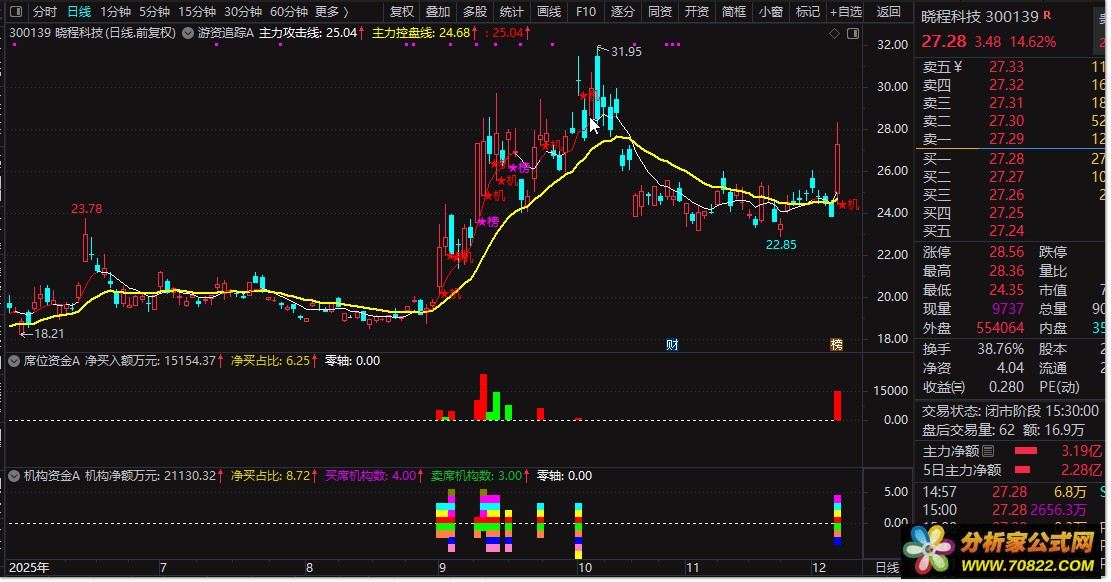Add stock with +自选
The width and height of the screenshot is (1111, 582).
[x=846, y=11]
